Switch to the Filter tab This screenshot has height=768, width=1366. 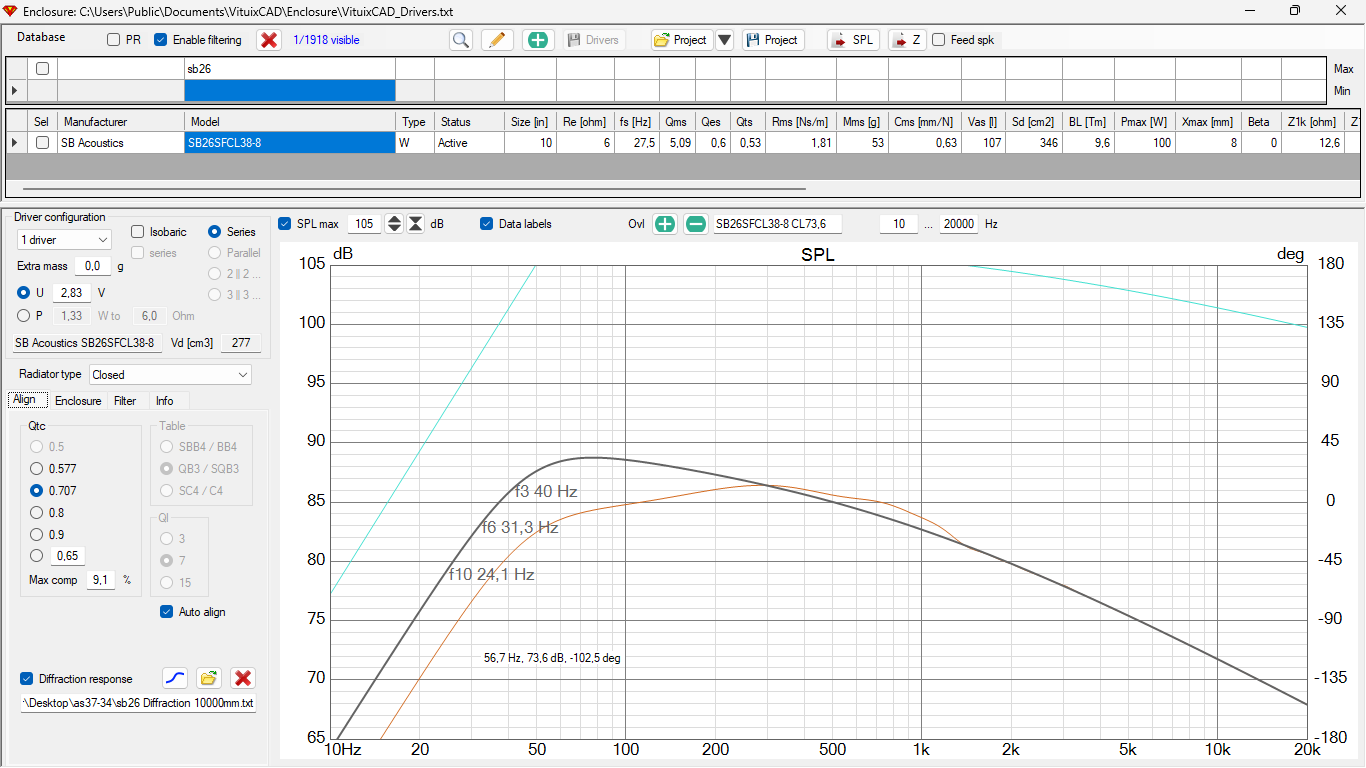click(x=125, y=401)
